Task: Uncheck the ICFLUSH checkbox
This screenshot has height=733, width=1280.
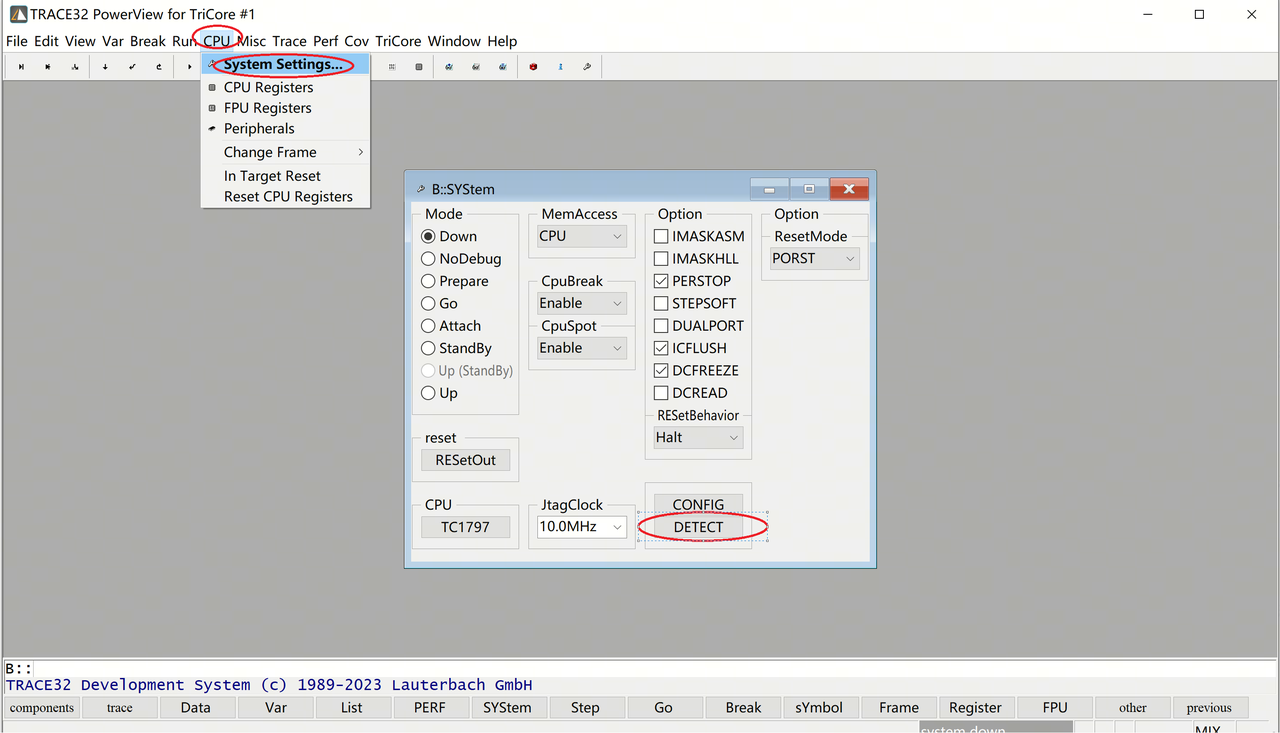Action: (661, 349)
